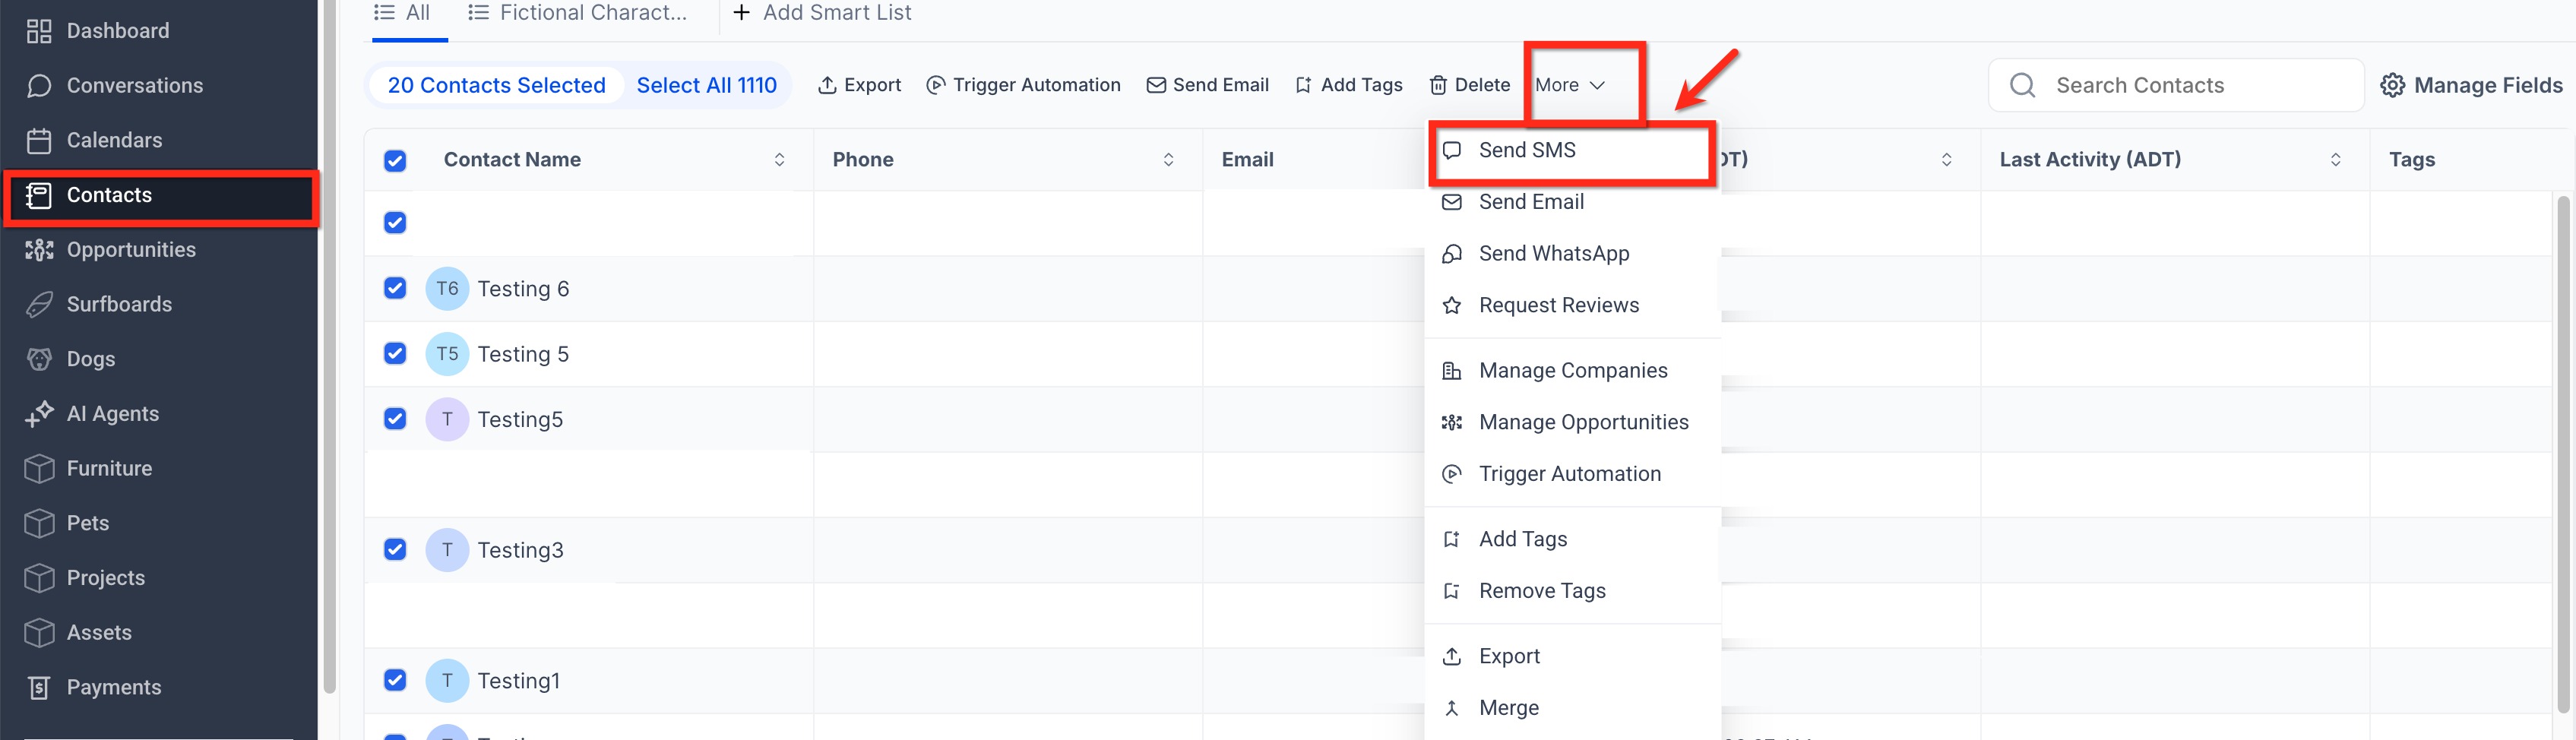Select Trigger Automation in the dropdown menu
This screenshot has height=740, width=2576.
(x=1572, y=475)
